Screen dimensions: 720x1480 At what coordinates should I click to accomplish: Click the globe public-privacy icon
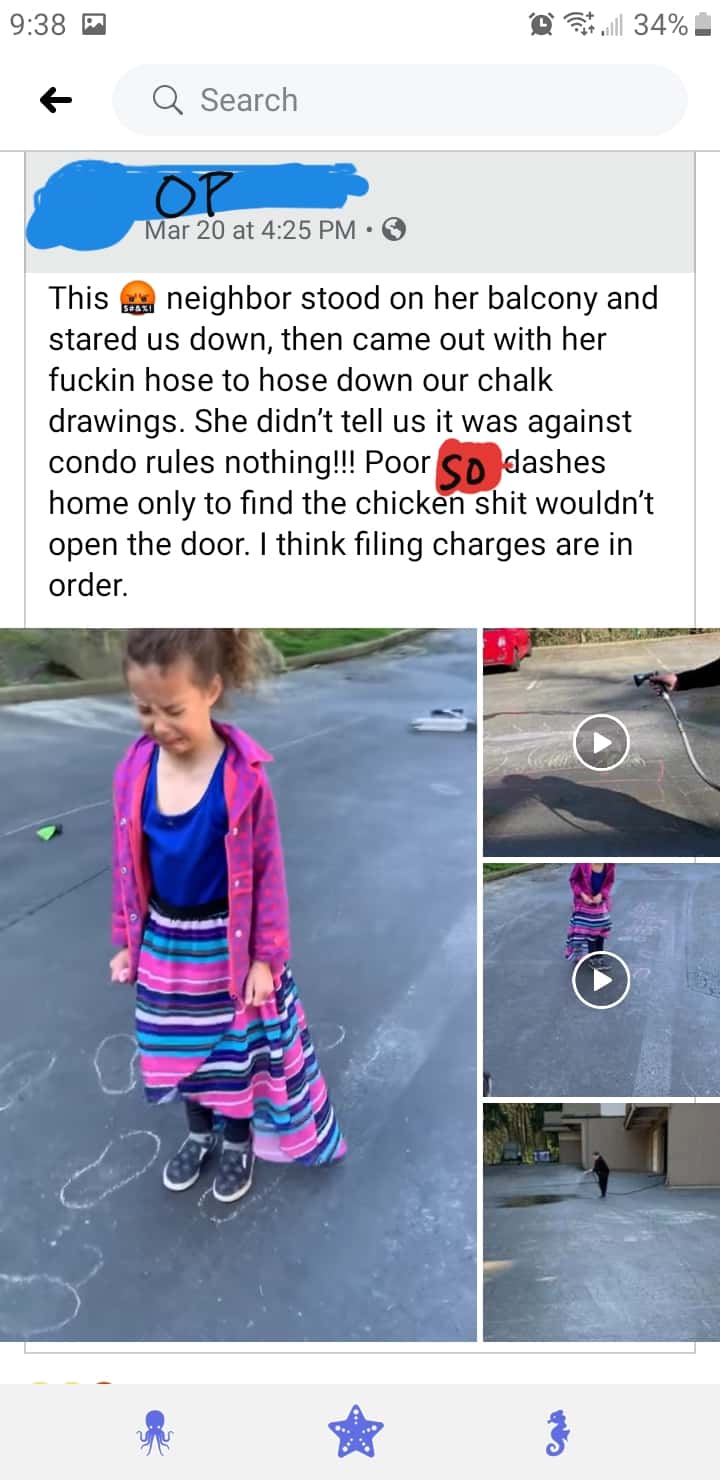(x=394, y=230)
